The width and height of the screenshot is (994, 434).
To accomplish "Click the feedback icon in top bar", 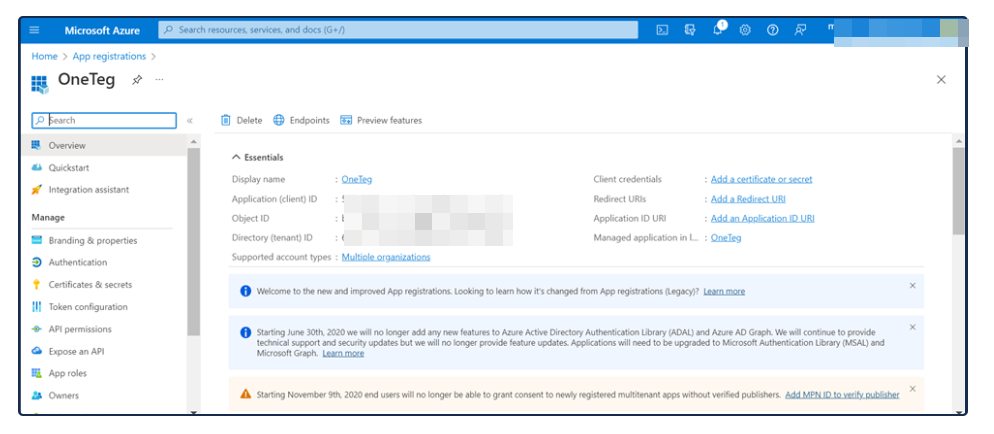I will 801,30.
